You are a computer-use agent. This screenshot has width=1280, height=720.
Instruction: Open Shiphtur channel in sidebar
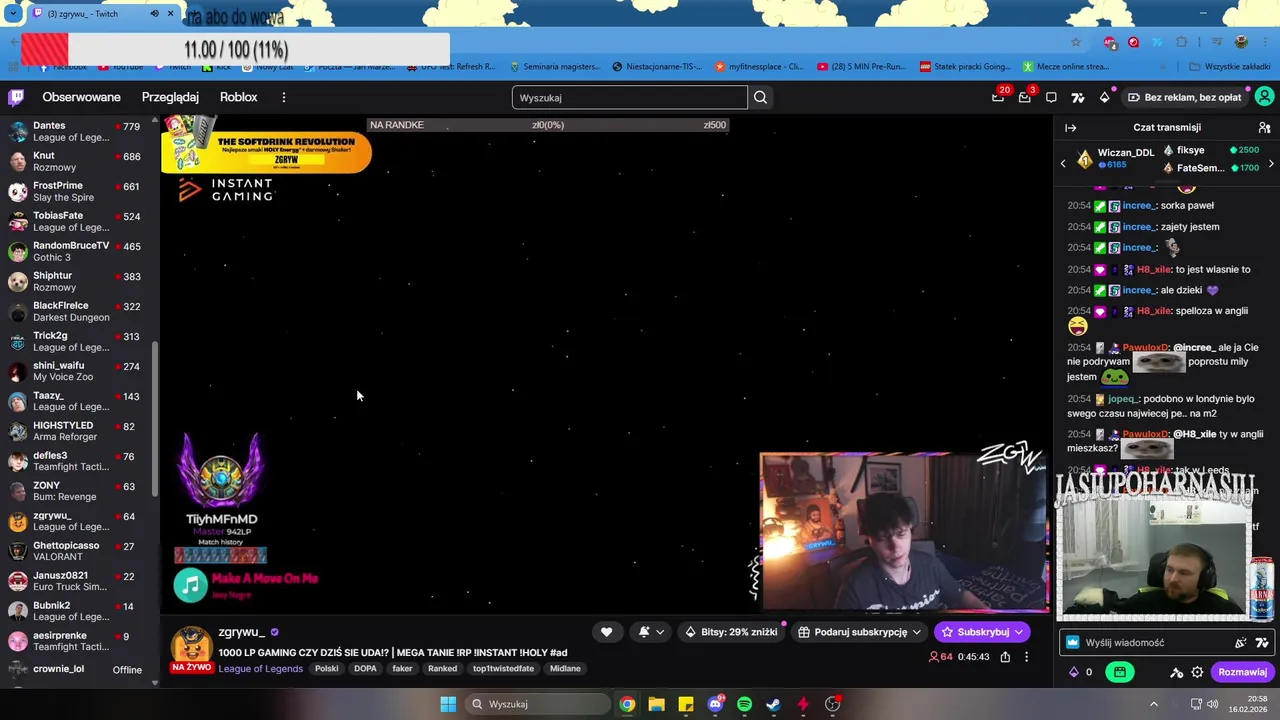pos(76,281)
